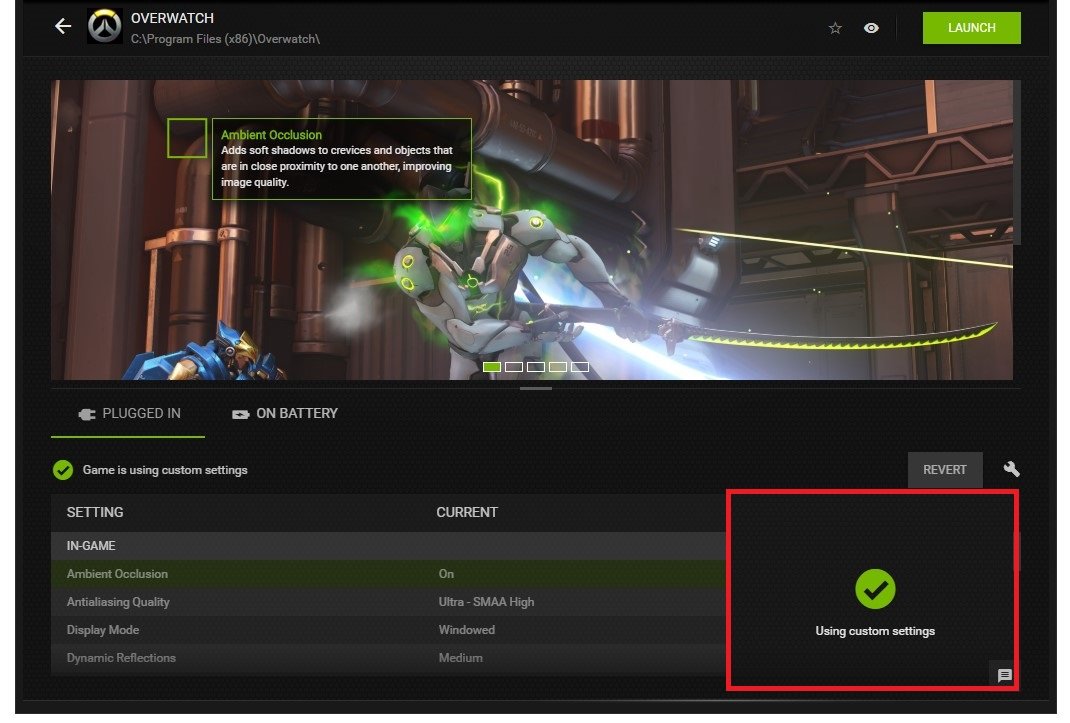Click the Overwatch install path text
Screen dimensions: 1070x723
pyautogui.click(x=225, y=39)
